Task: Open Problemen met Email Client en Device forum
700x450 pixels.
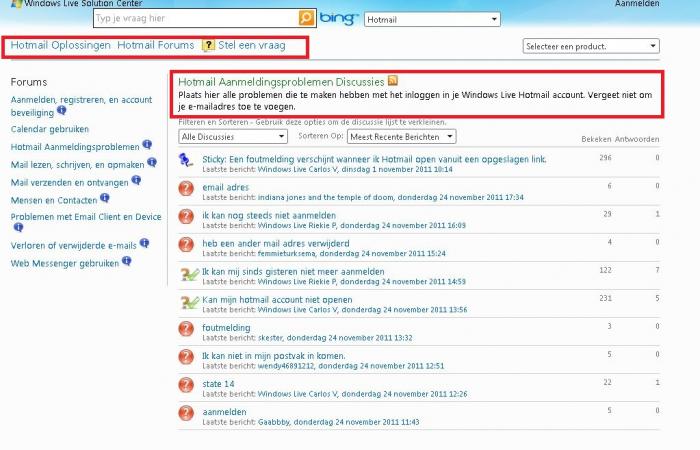Action: (86, 217)
